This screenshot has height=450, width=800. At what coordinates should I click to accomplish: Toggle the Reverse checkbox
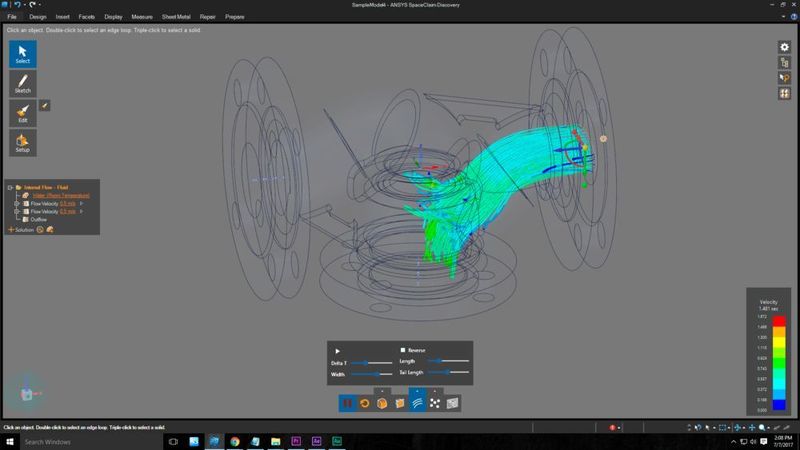[x=403, y=350]
